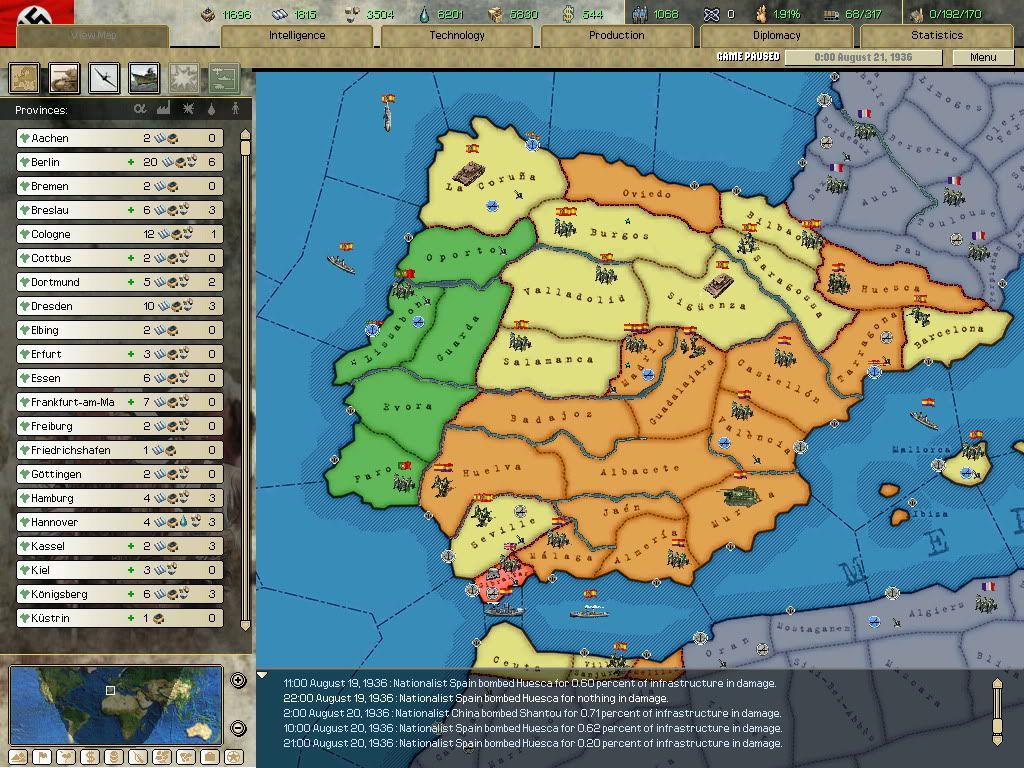1024x768 pixels.
Task: Open the game Menu button
Action: point(983,57)
